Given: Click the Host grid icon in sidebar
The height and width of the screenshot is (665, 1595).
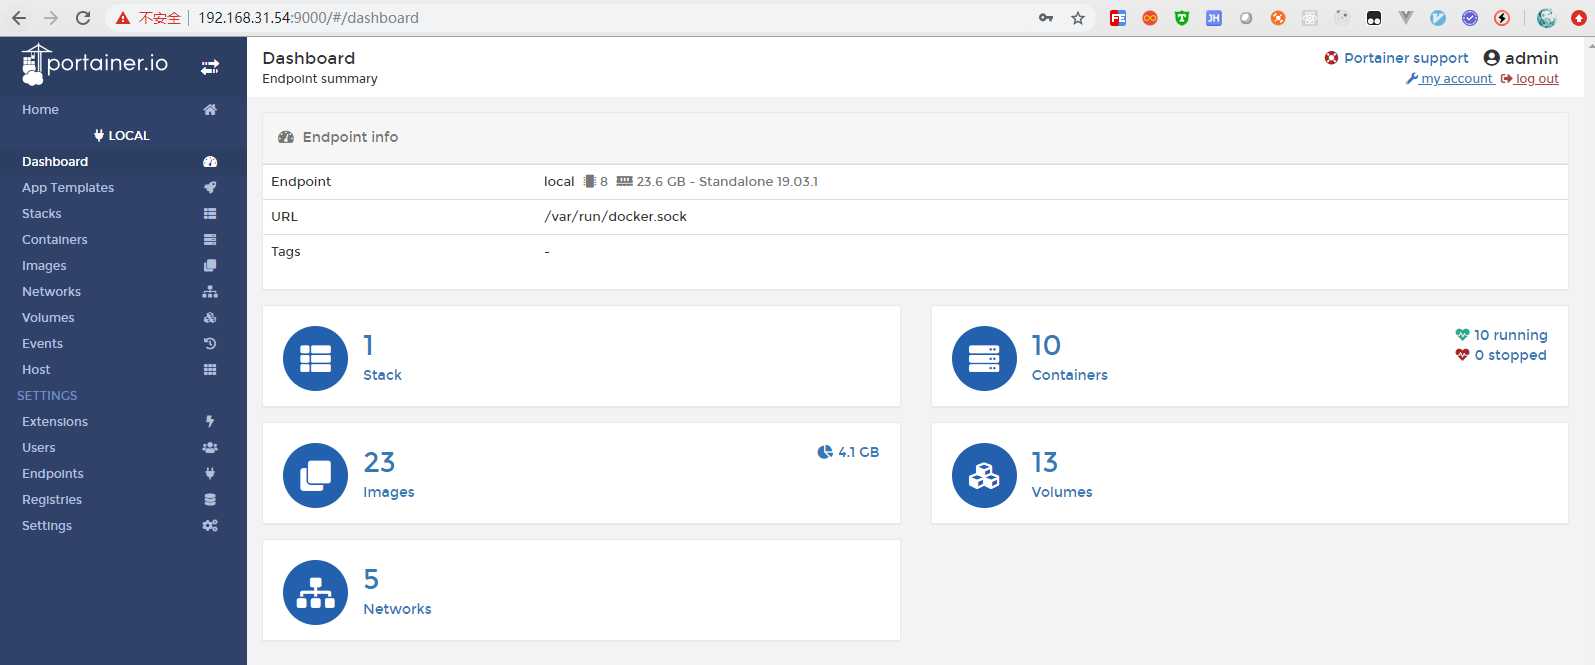Looking at the screenshot, I should [x=210, y=370].
